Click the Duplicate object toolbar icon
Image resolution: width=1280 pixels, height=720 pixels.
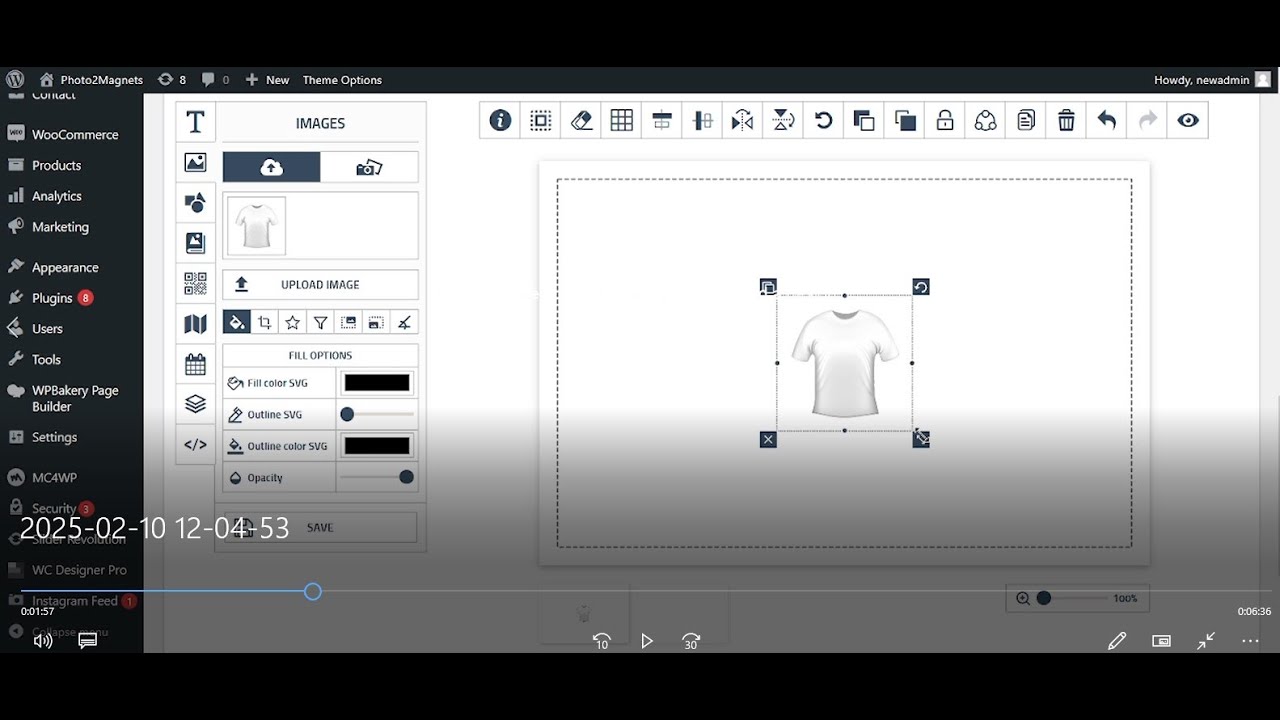click(x=1026, y=120)
